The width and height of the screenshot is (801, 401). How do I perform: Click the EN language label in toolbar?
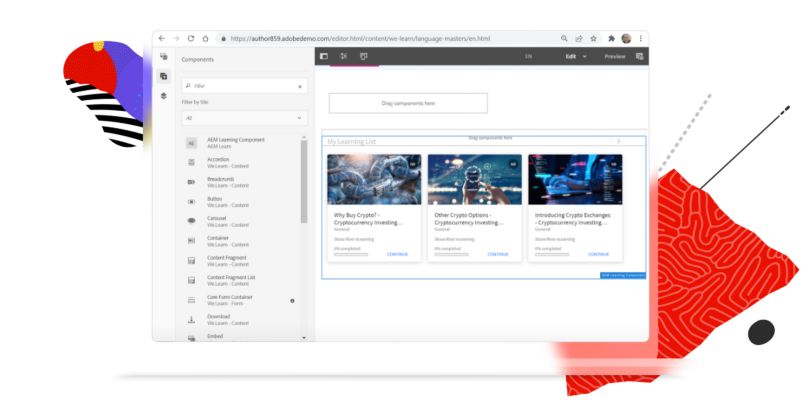pos(529,57)
